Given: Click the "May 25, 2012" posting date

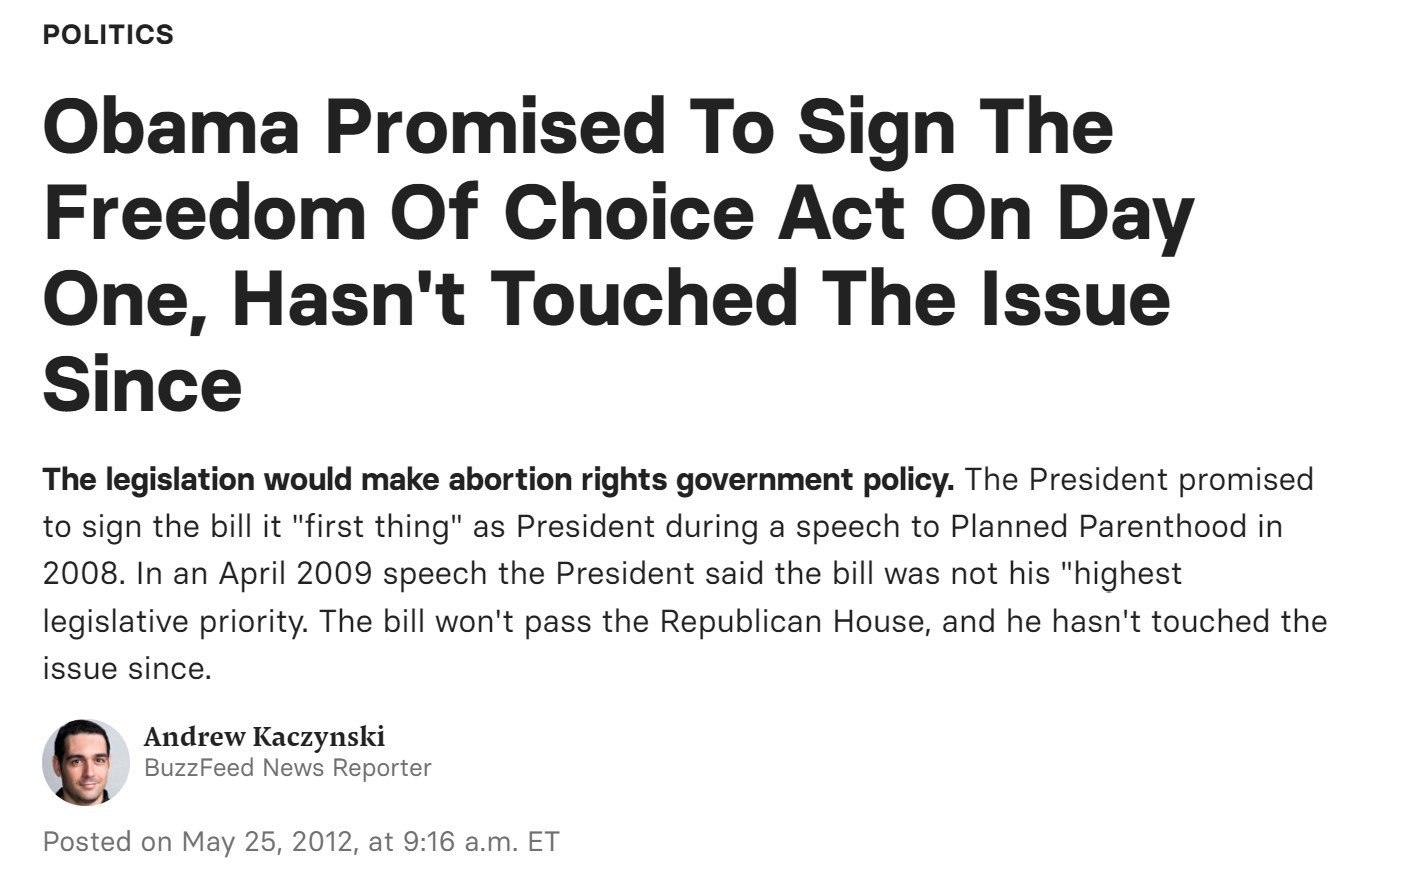Looking at the screenshot, I should point(267,841).
